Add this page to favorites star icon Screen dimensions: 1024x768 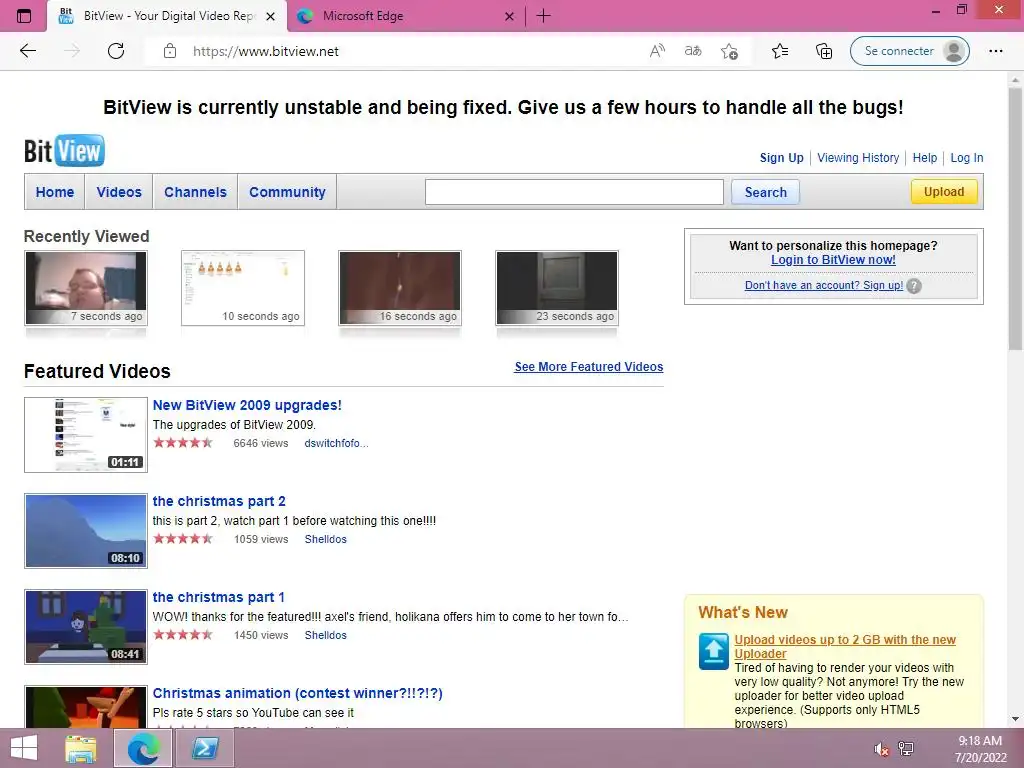[x=729, y=51]
